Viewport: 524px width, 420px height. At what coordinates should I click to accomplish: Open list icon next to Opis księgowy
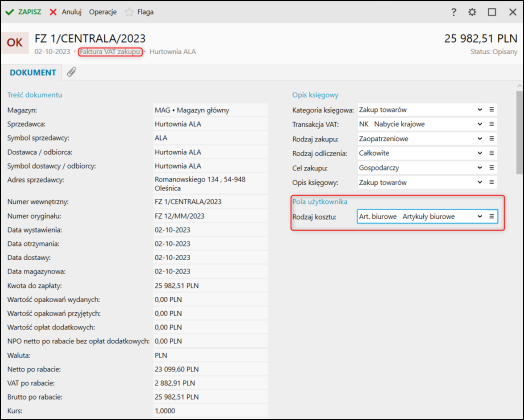coord(492,182)
